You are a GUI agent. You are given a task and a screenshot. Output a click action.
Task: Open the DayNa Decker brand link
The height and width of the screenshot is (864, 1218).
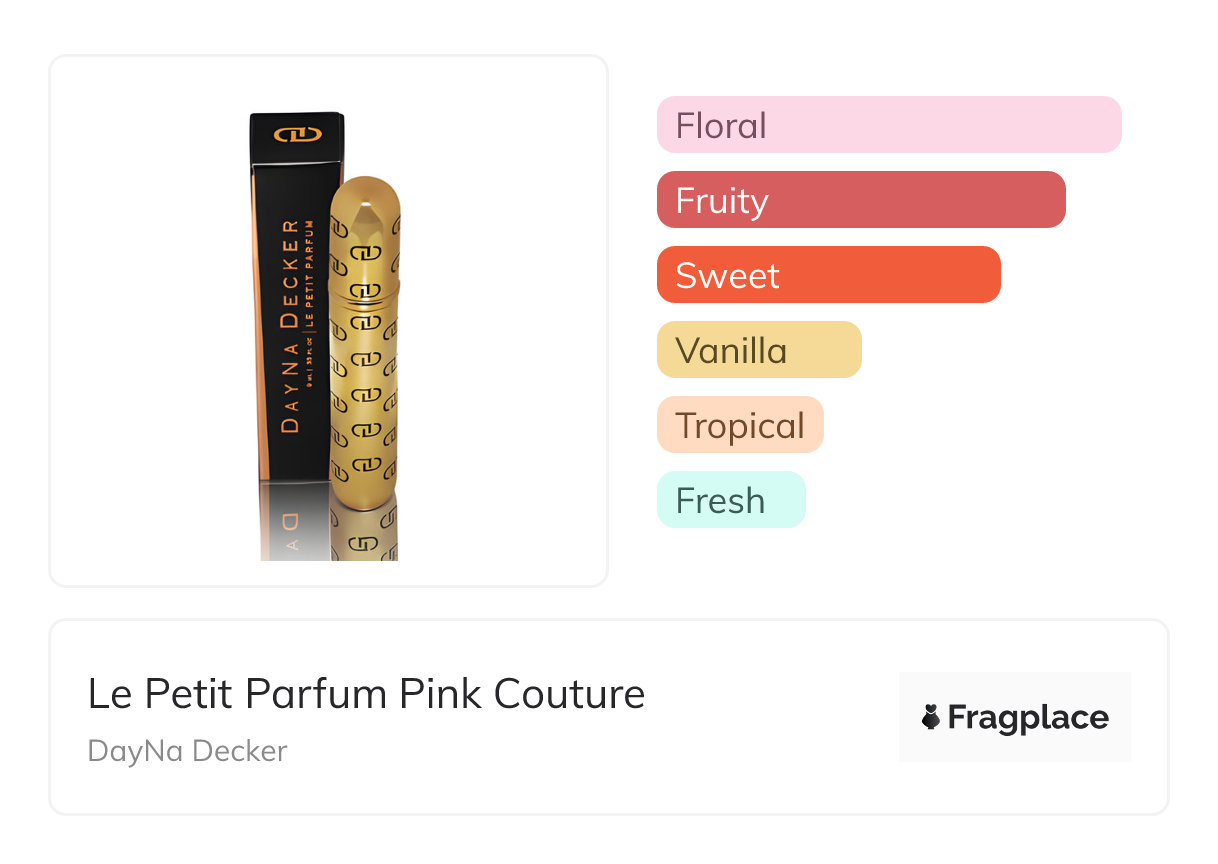(x=187, y=750)
